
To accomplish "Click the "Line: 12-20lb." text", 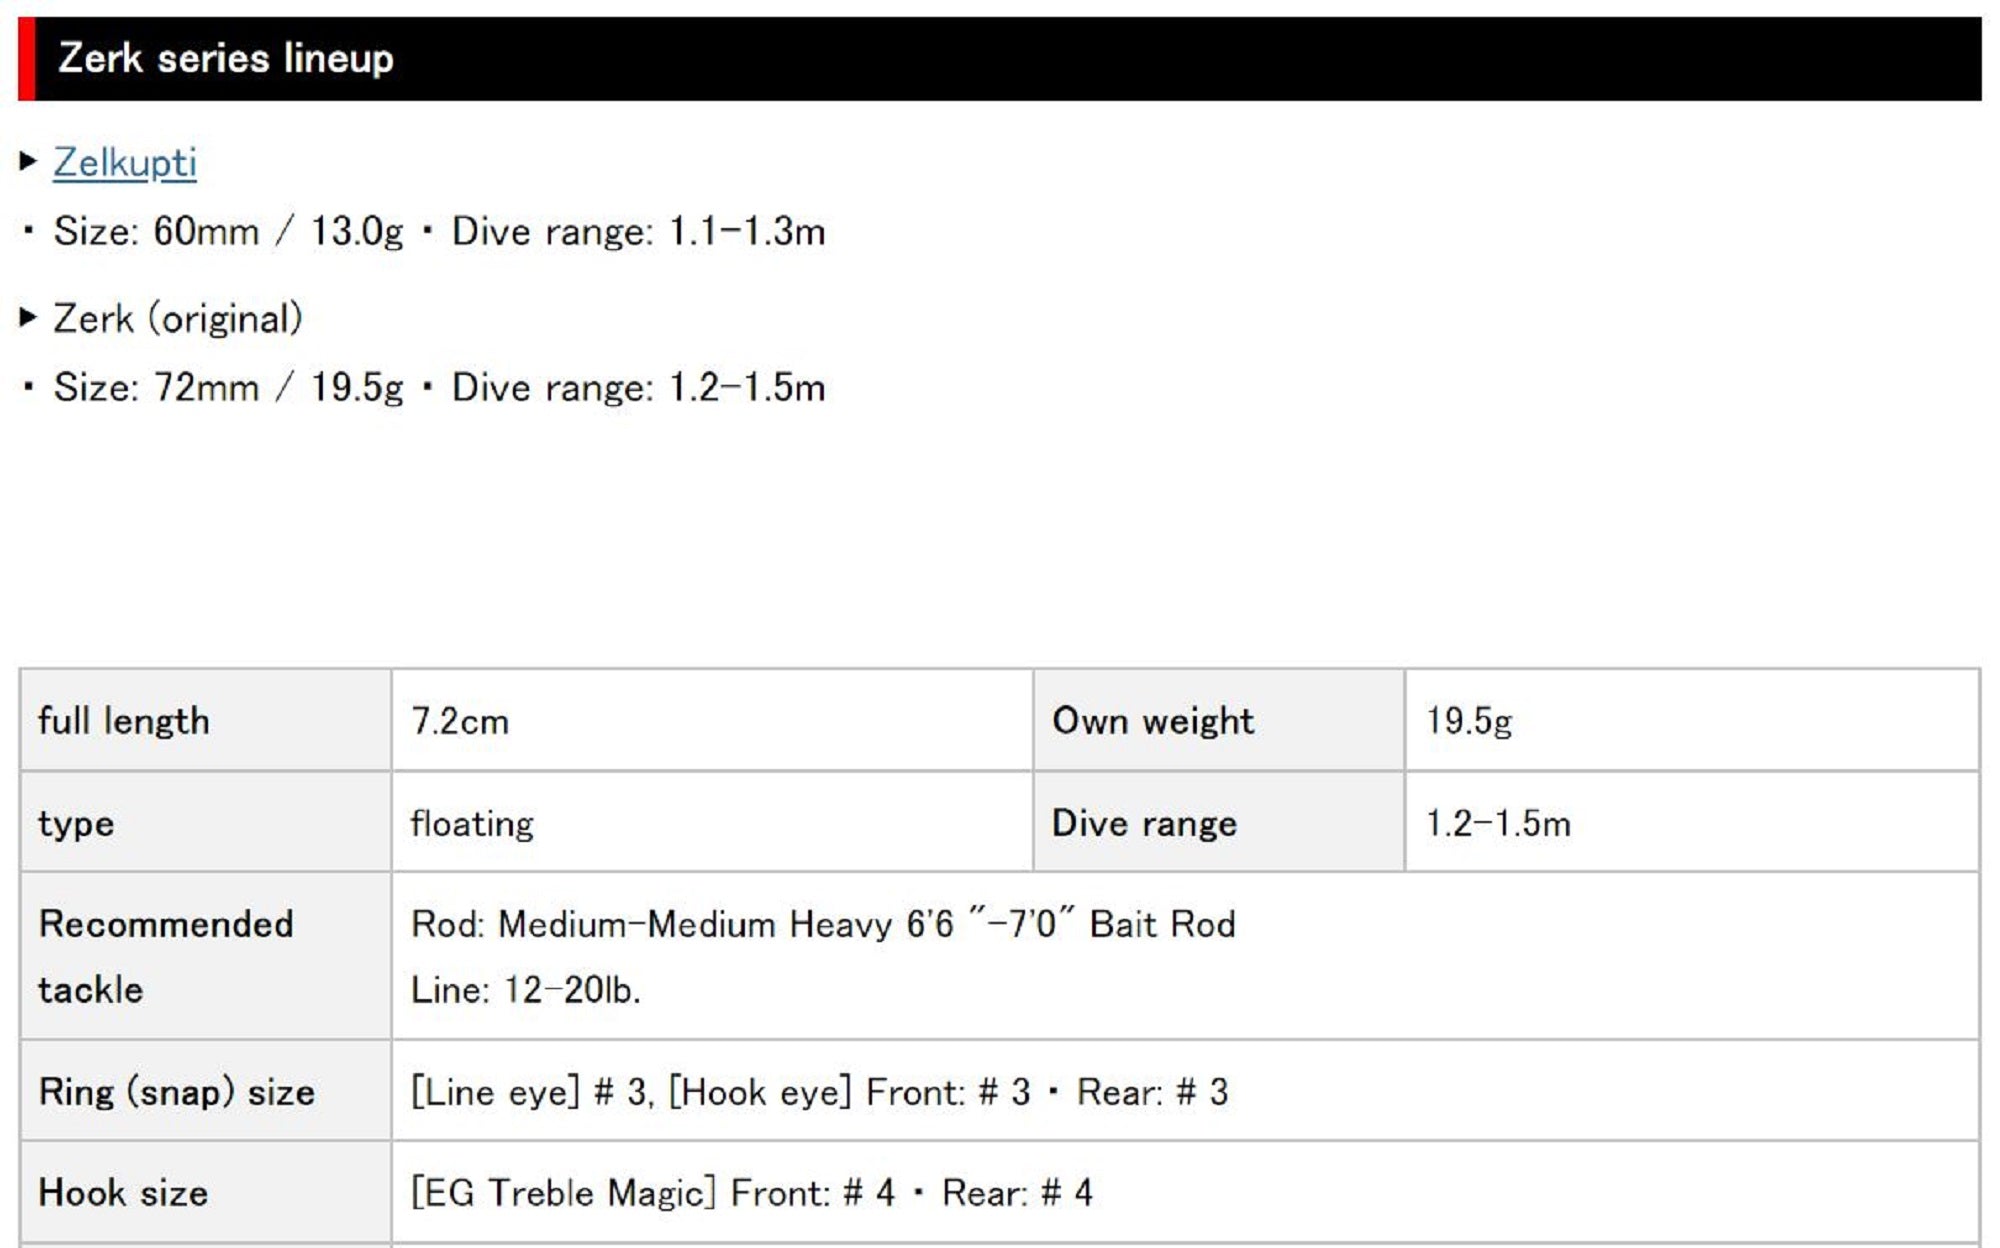I will (525, 990).
